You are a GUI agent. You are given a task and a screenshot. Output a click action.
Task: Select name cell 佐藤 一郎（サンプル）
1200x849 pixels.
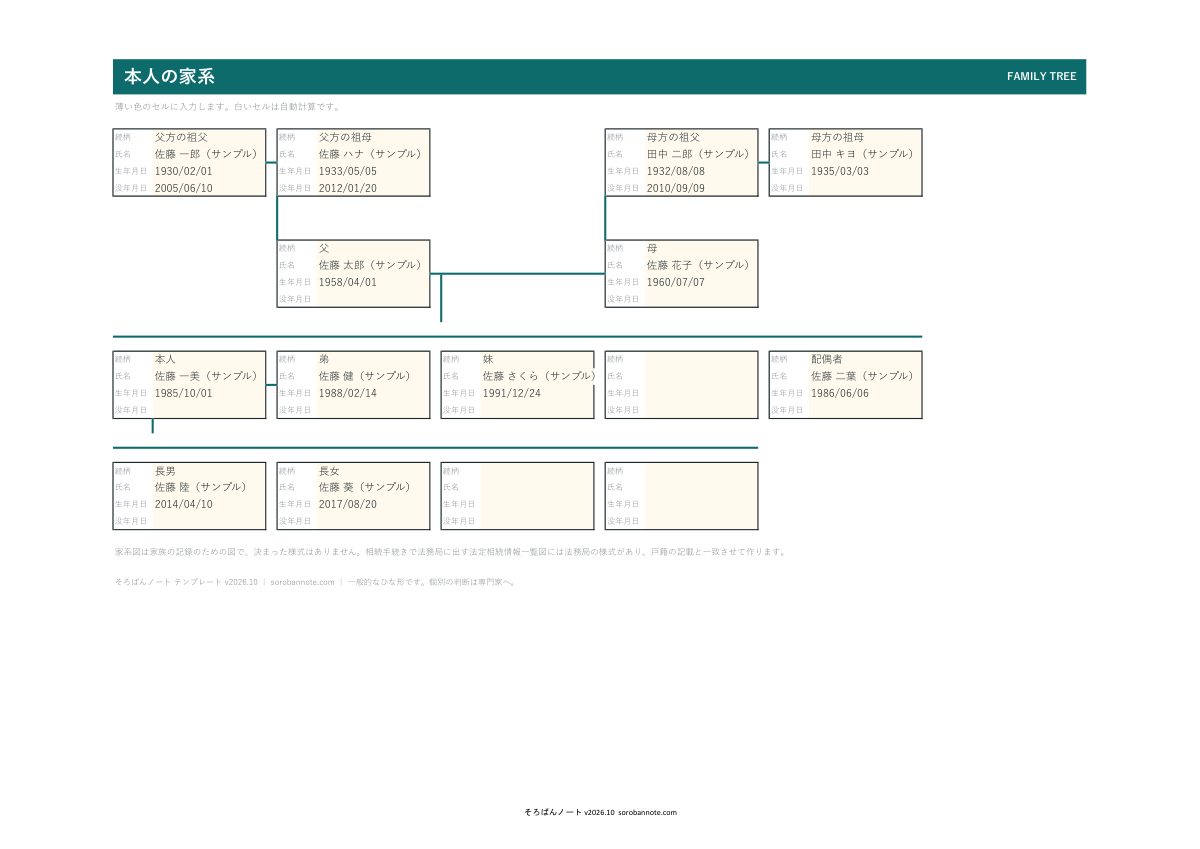pos(209,154)
